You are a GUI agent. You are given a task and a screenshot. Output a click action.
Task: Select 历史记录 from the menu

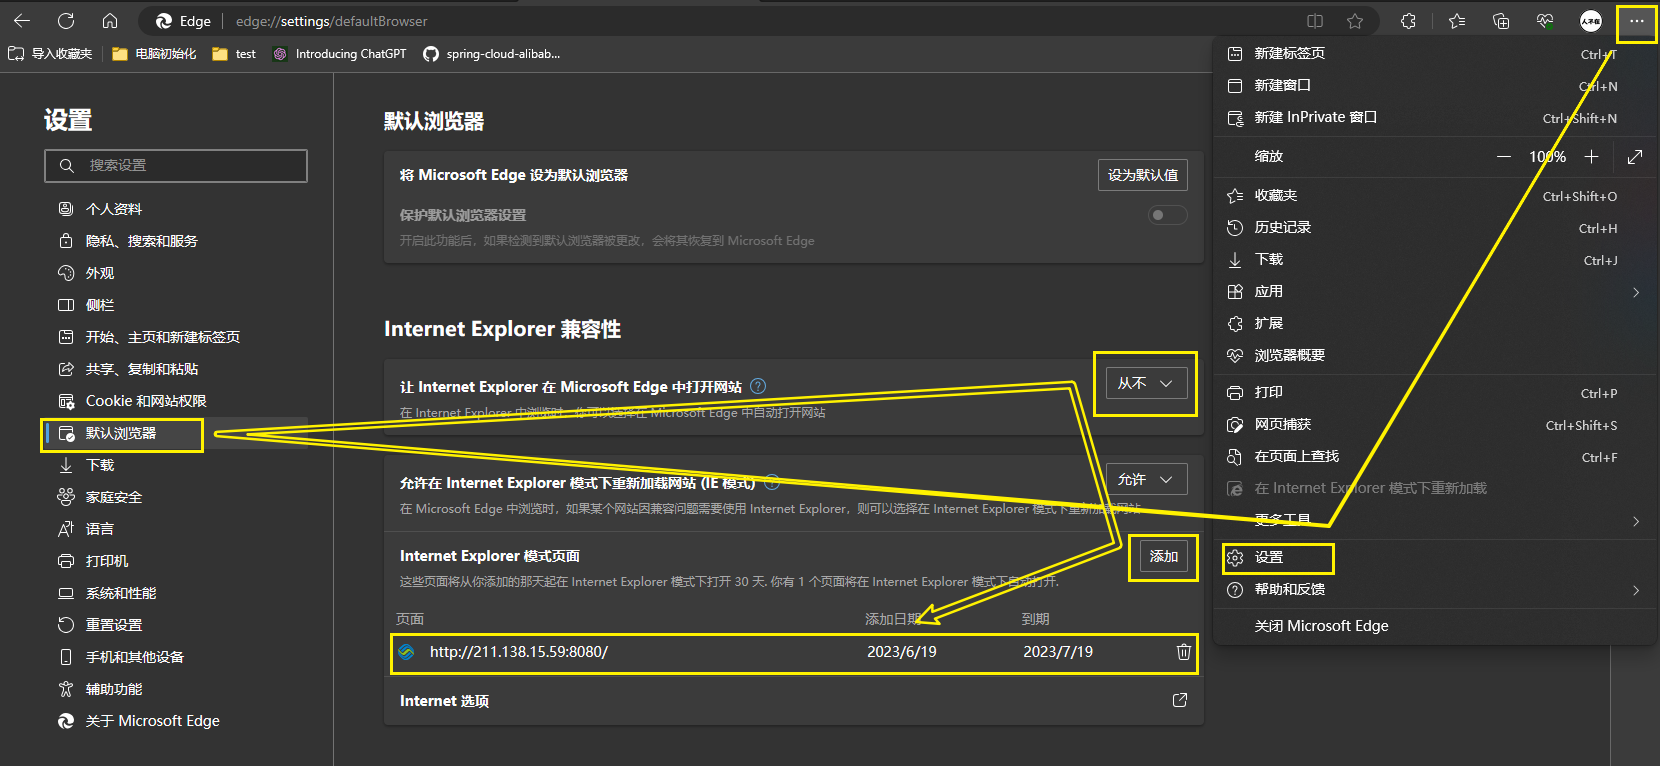pyautogui.click(x=1283, y=228)
